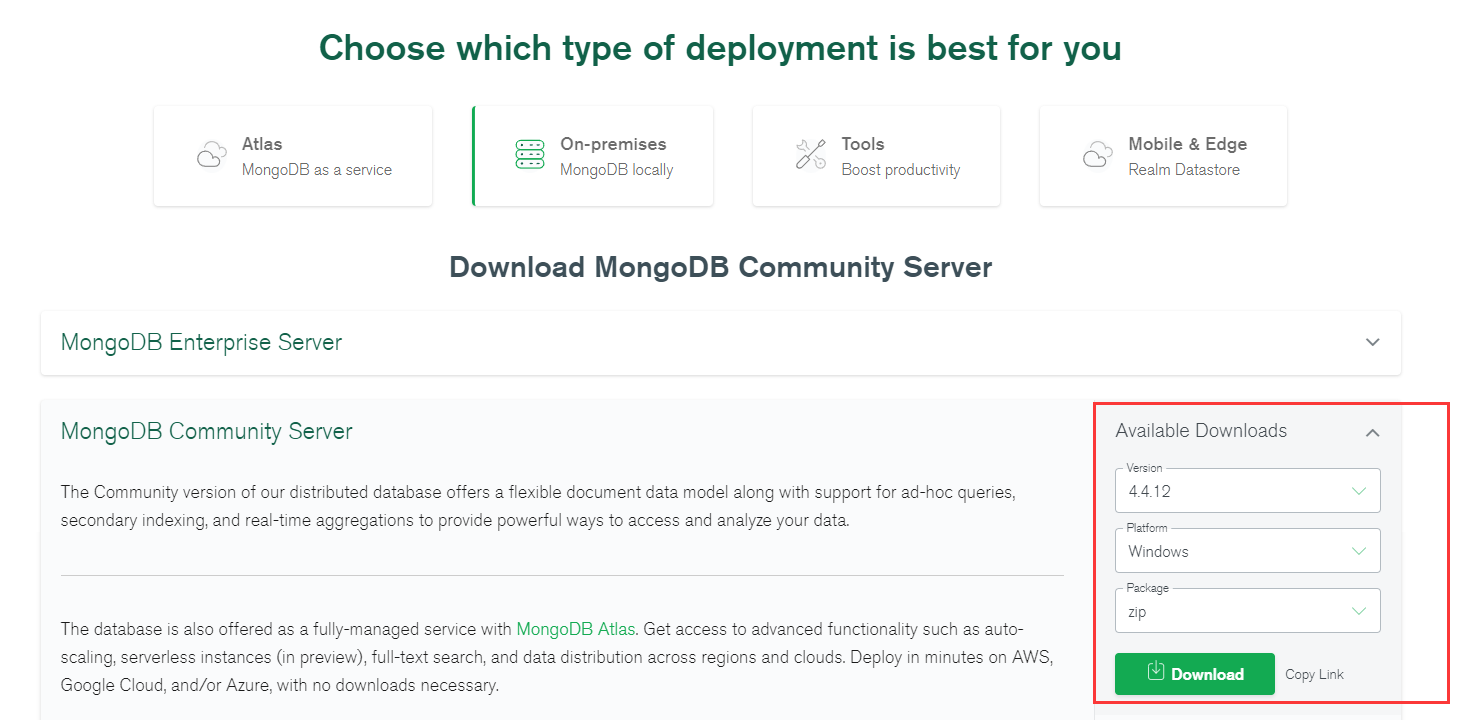Click the MongoDB Enterprise Server title
This screenshot has height=720, width=1463.
(x=201, y=342)
